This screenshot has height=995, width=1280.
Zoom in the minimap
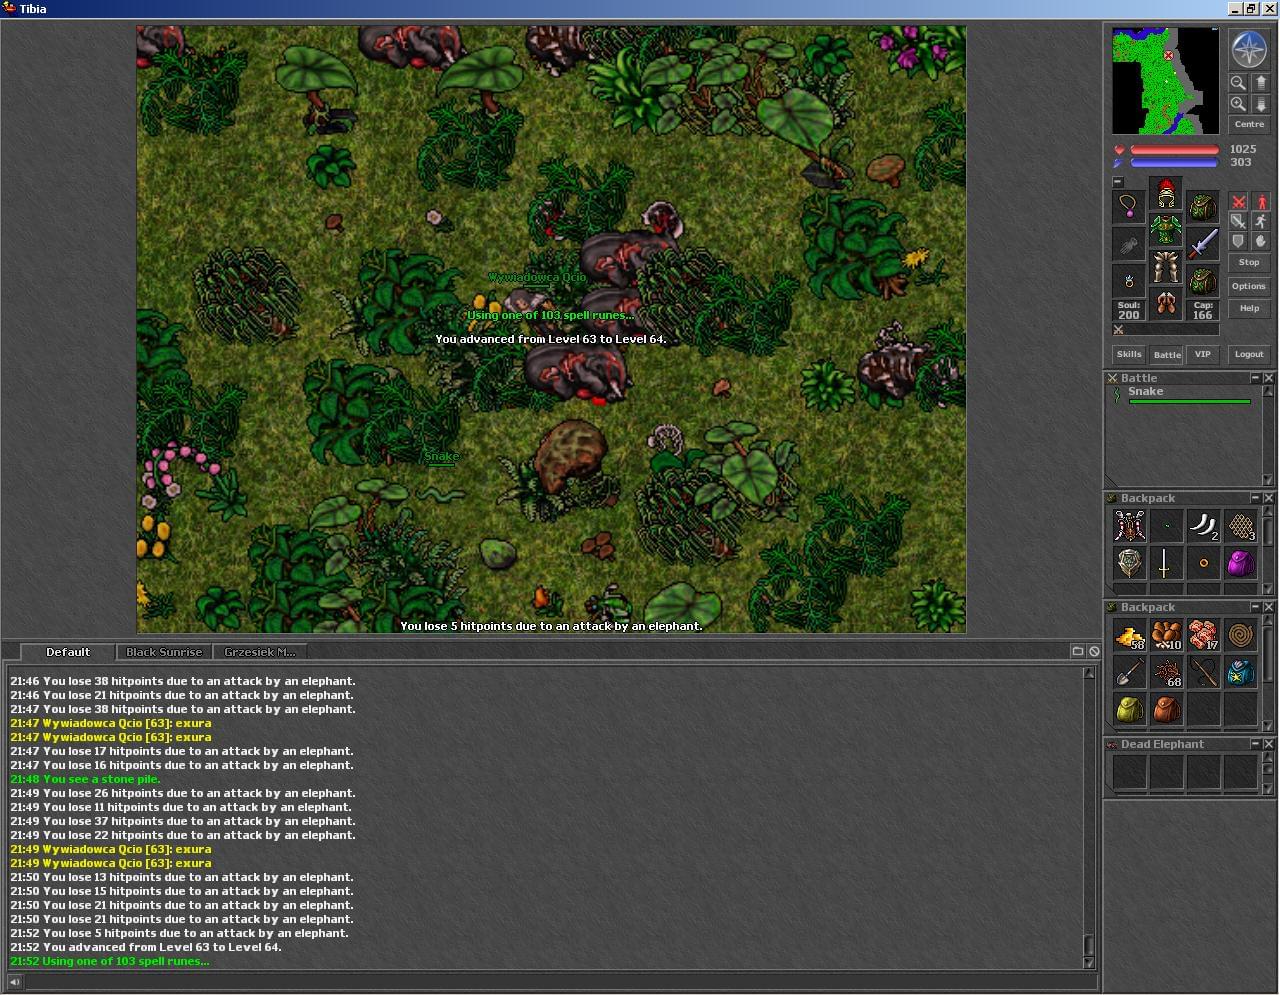(x=1238, y=104)
